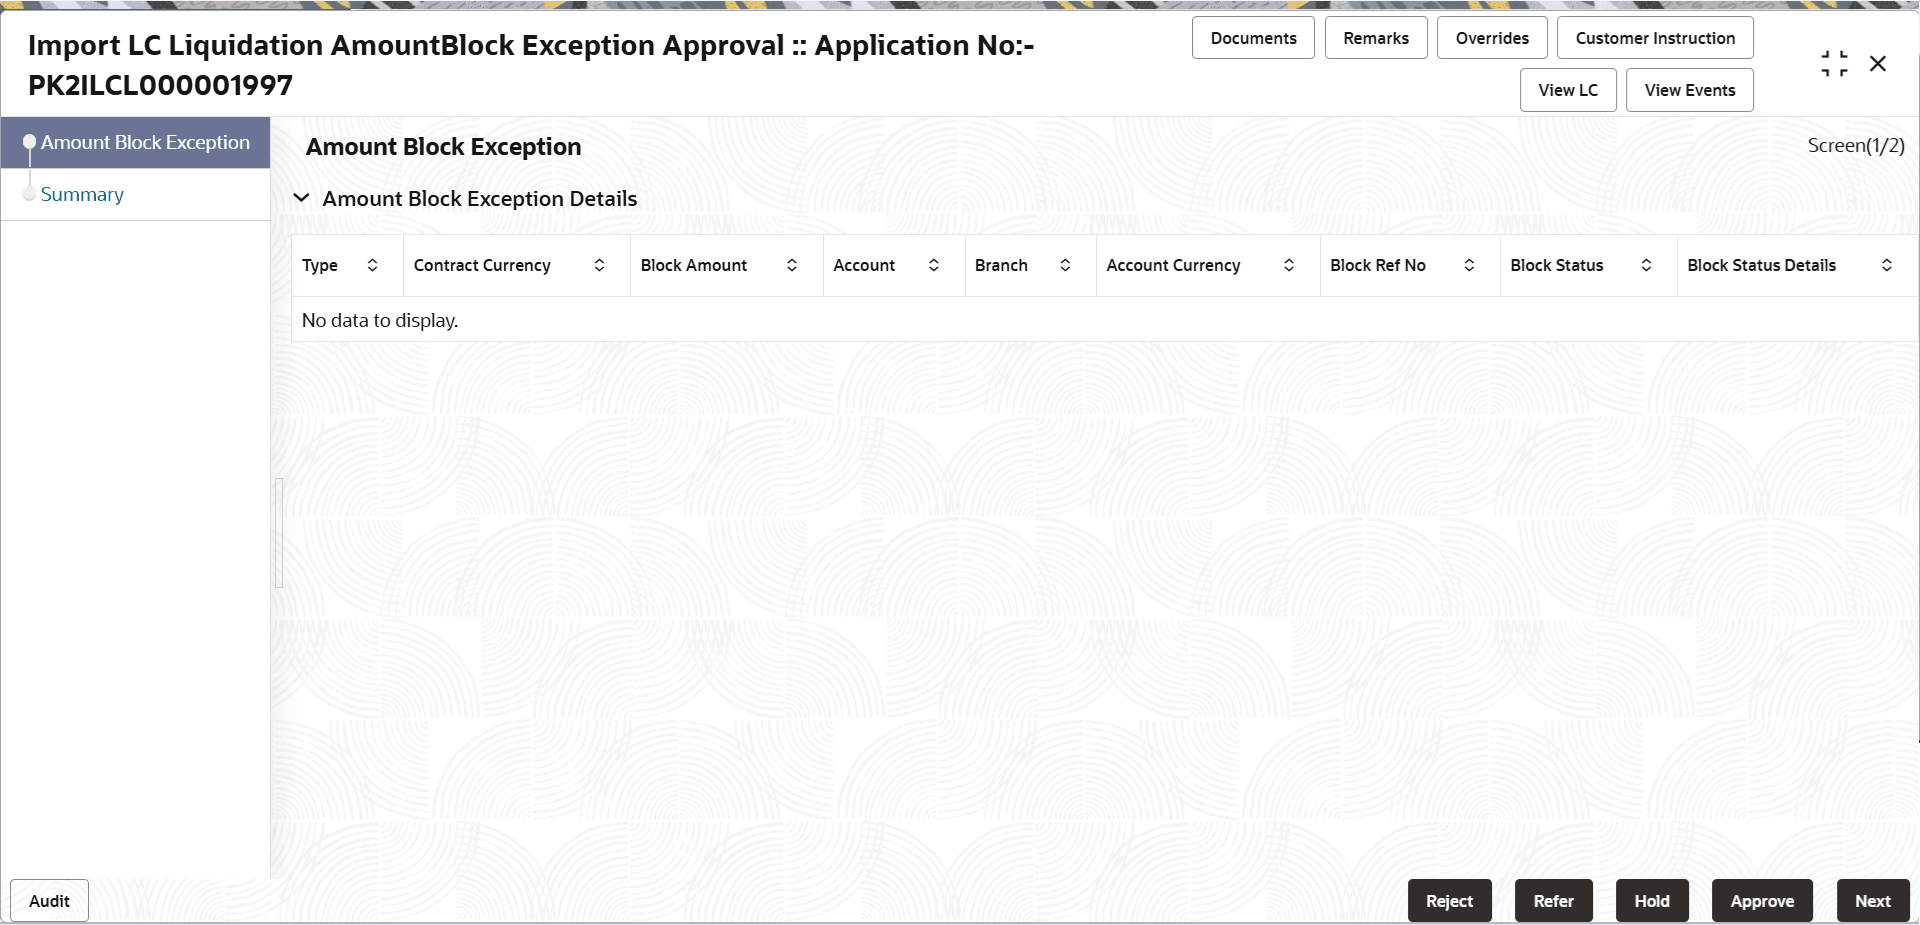The image size is (1920, 925).
Task: Sort the Account Currency column
Action: point(1288,265)
